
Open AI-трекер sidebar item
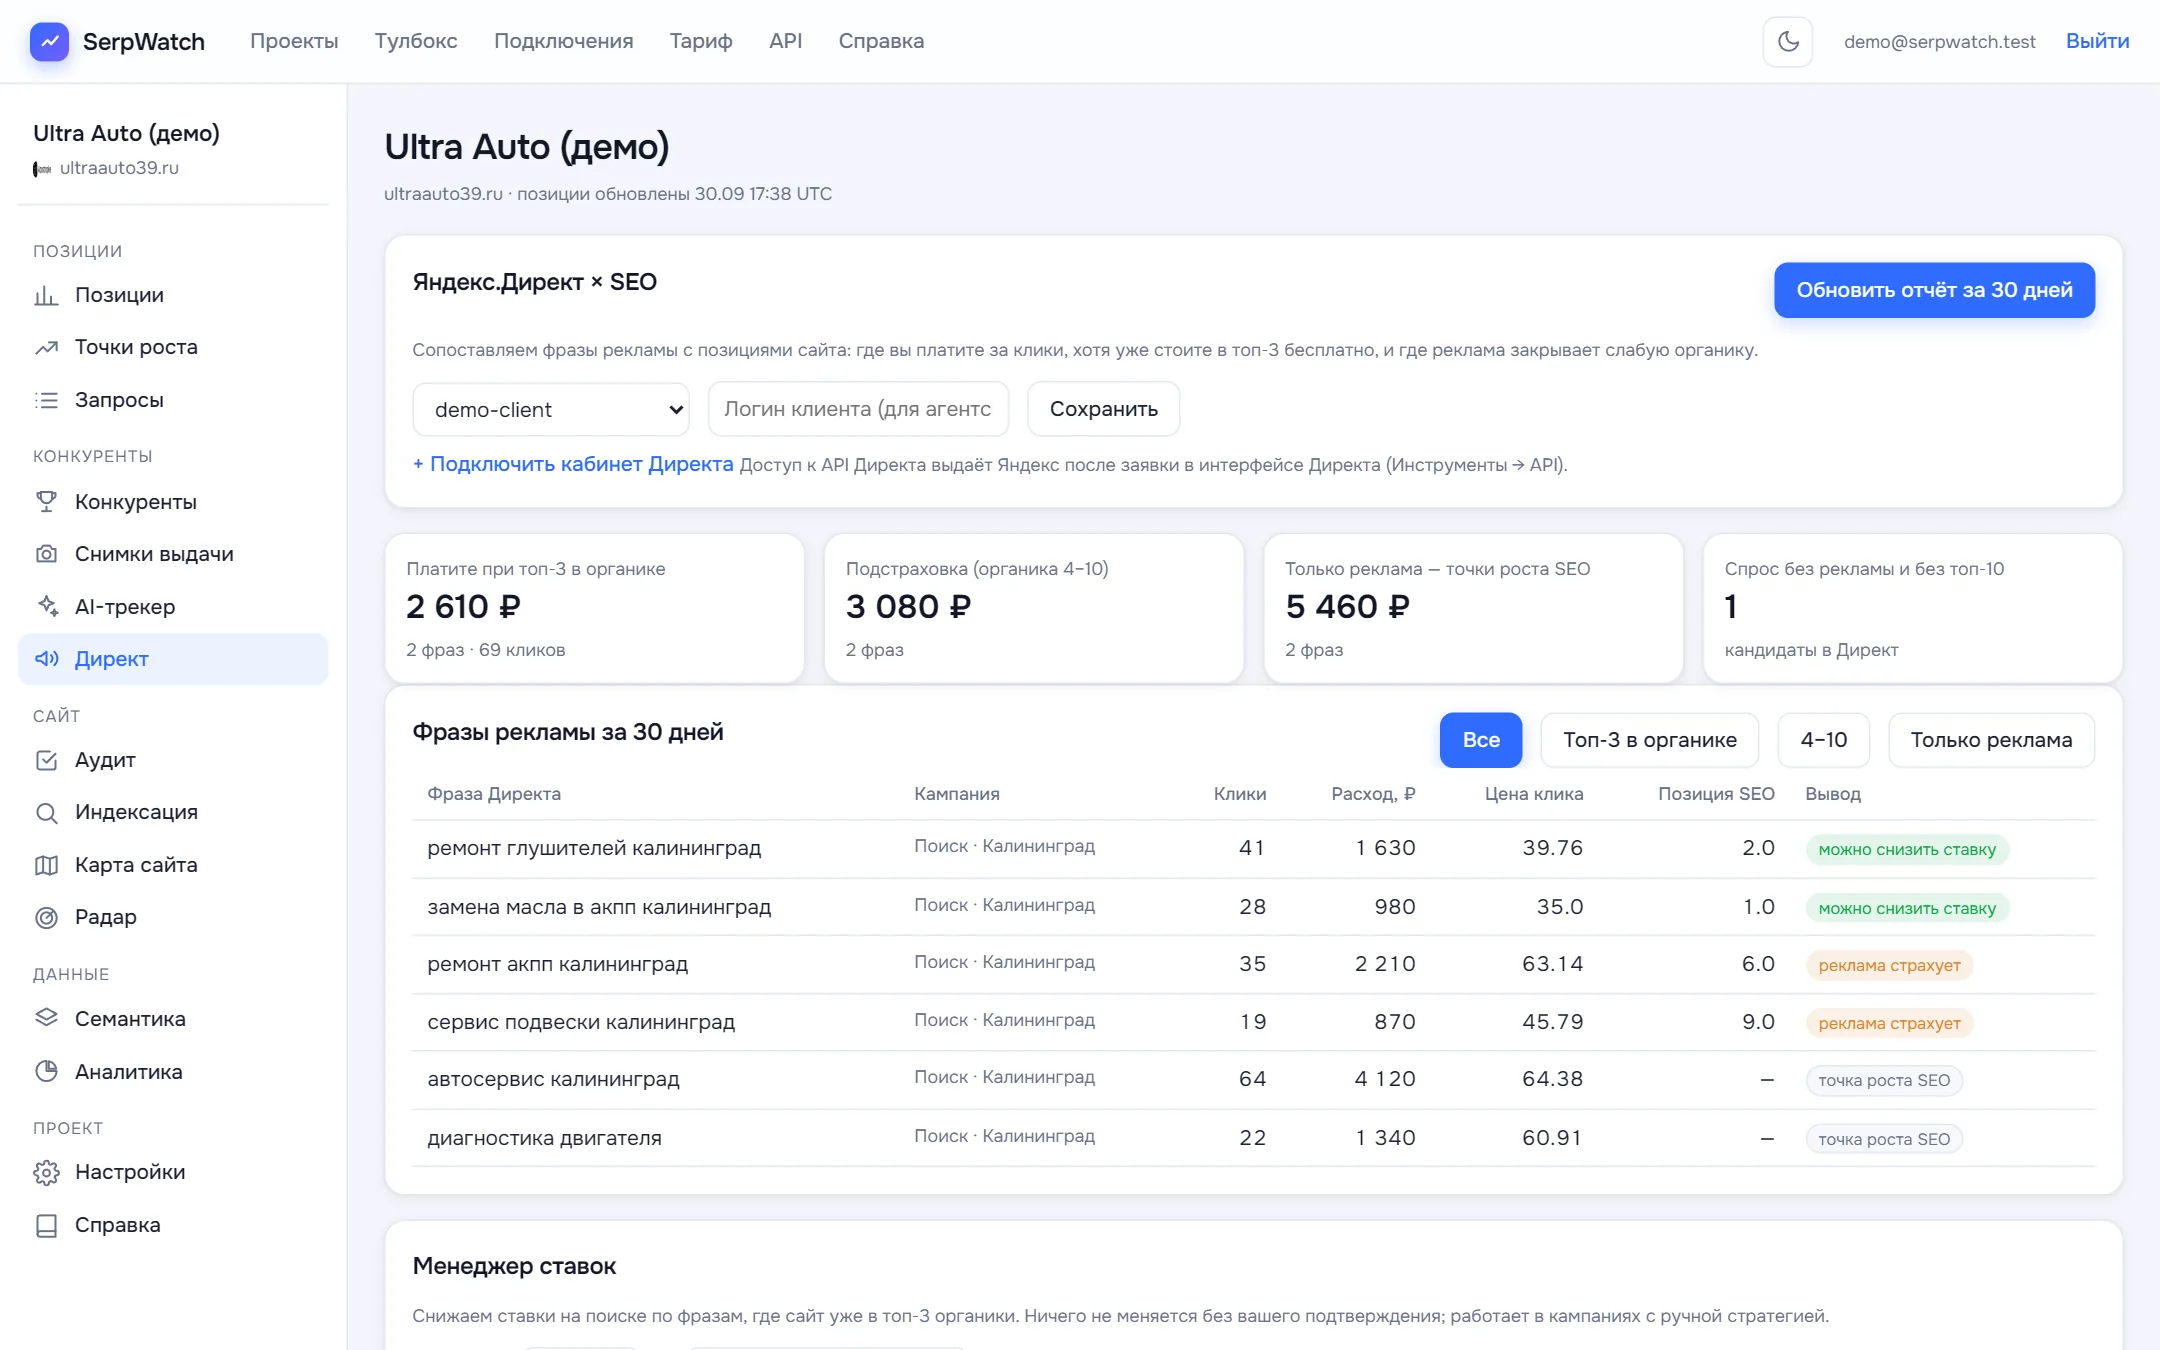point(173,607)
